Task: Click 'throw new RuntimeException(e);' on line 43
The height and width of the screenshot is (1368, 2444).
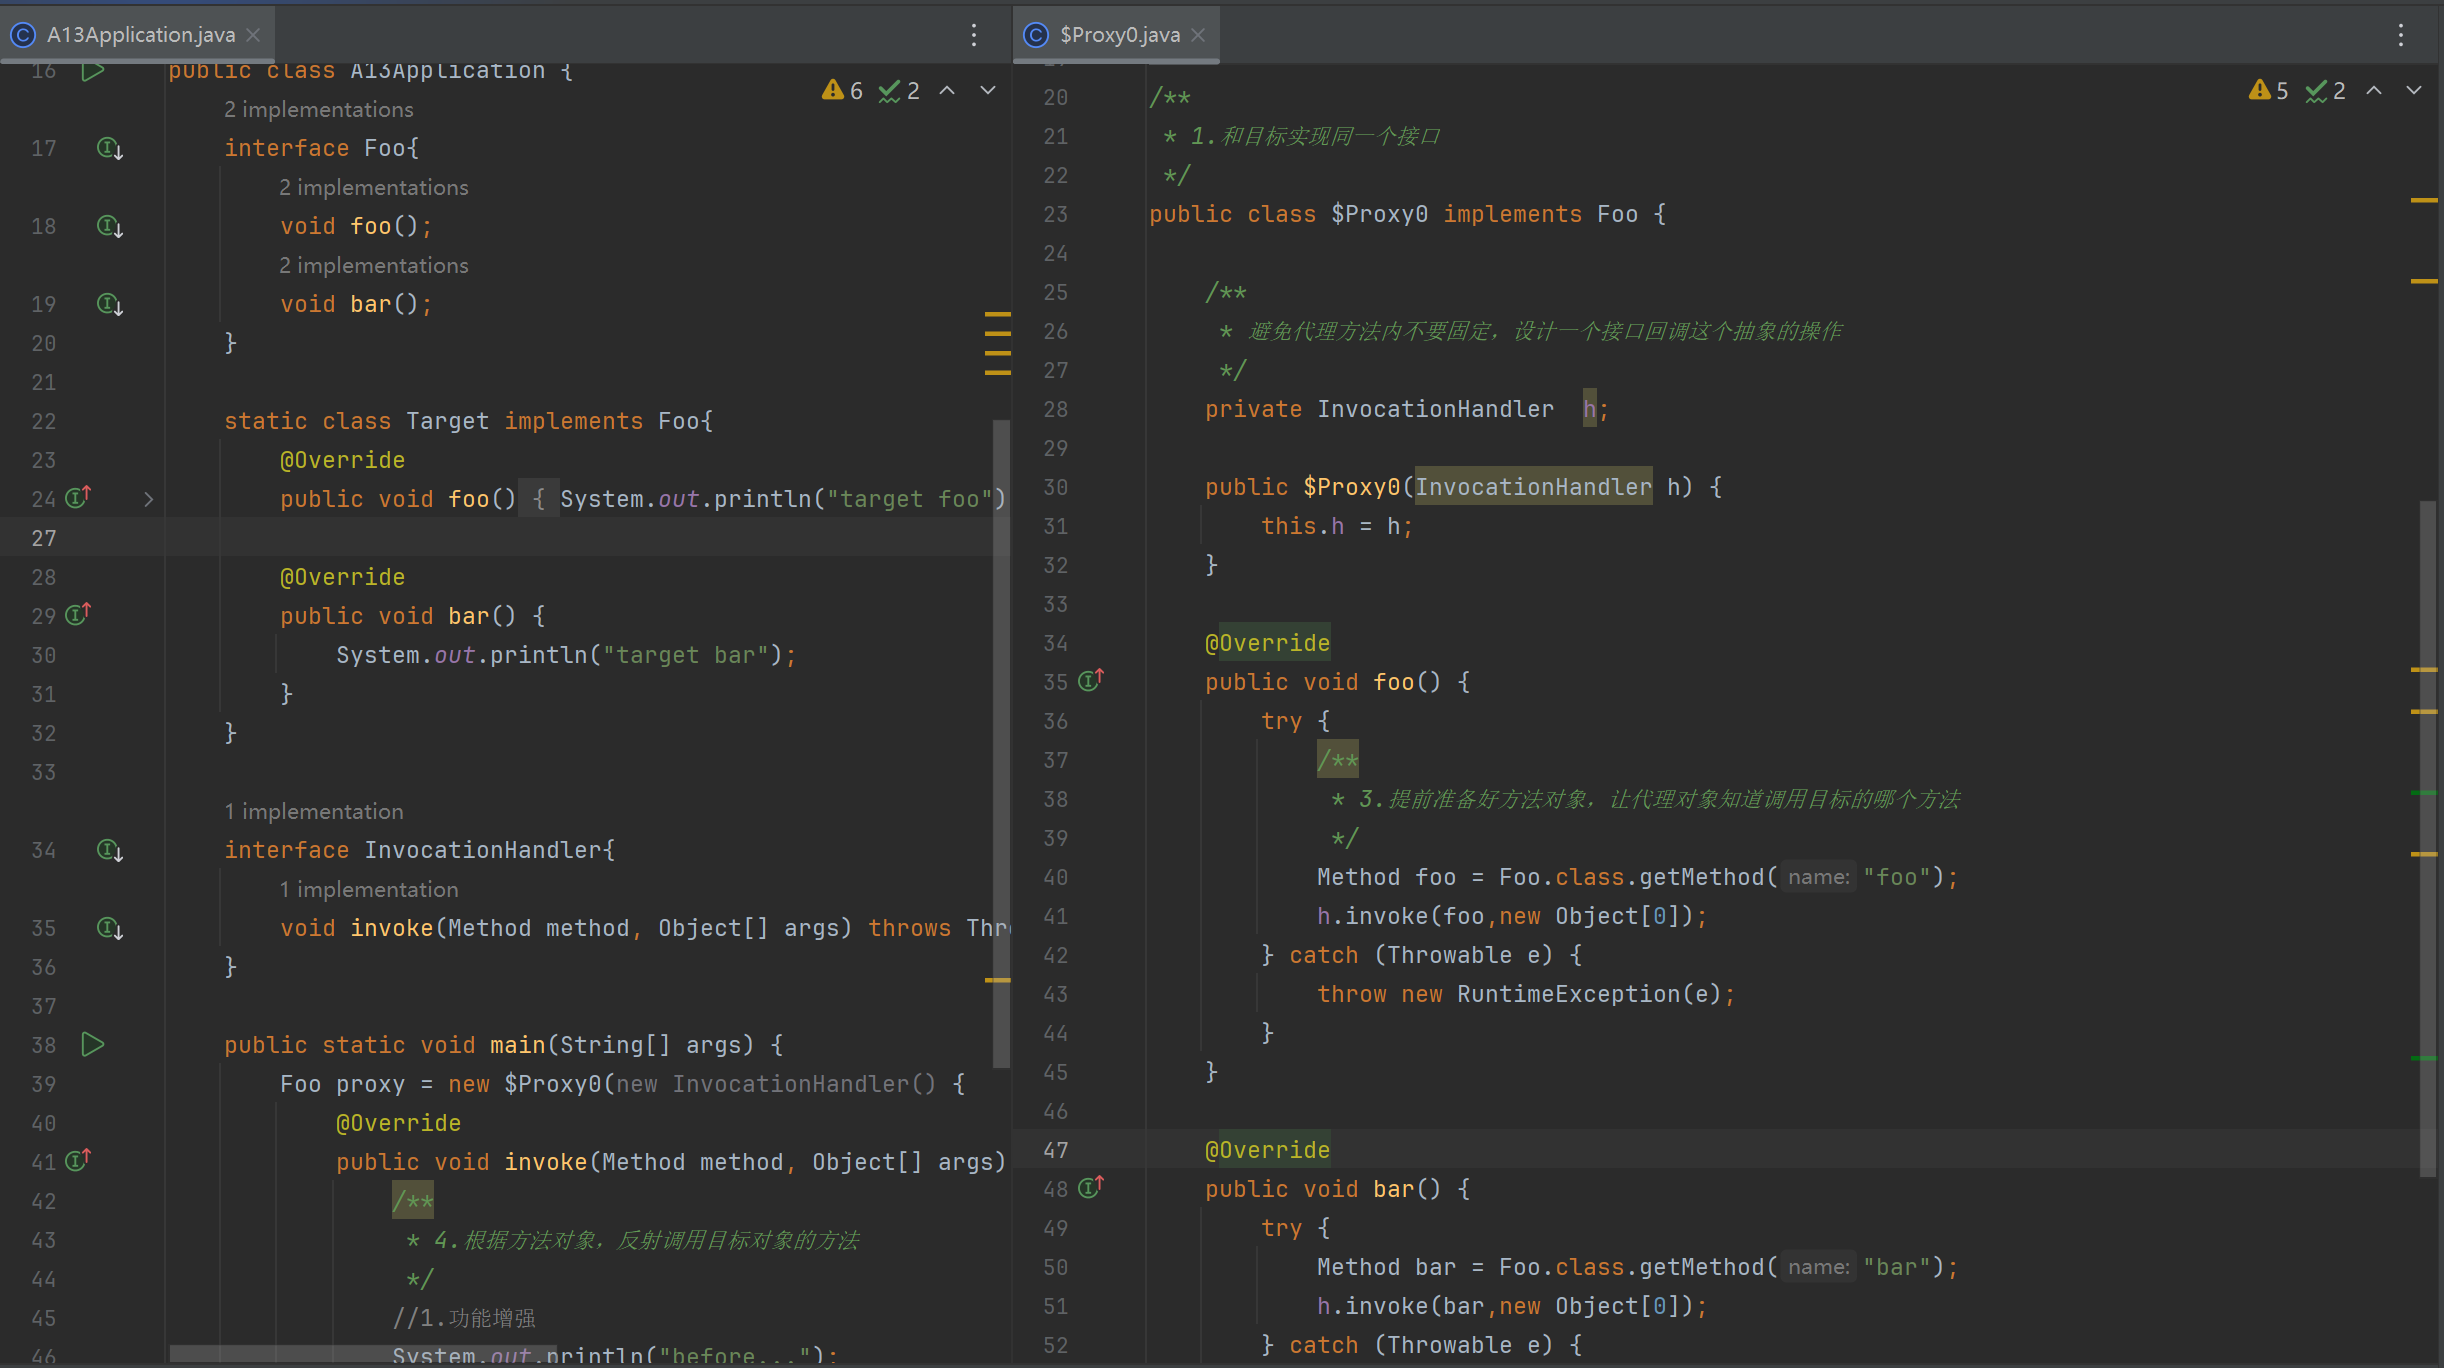Action: [x=1526, y=994]
